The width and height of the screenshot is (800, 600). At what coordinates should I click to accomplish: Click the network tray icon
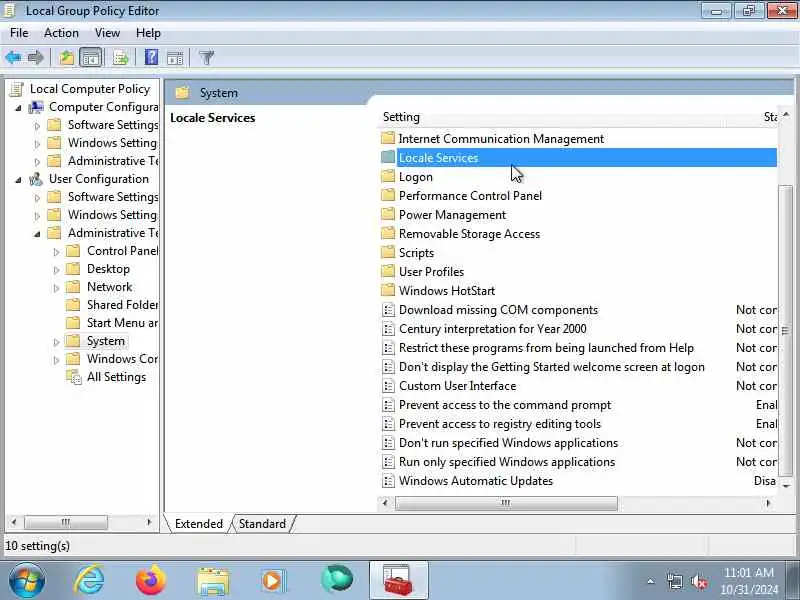674,581
